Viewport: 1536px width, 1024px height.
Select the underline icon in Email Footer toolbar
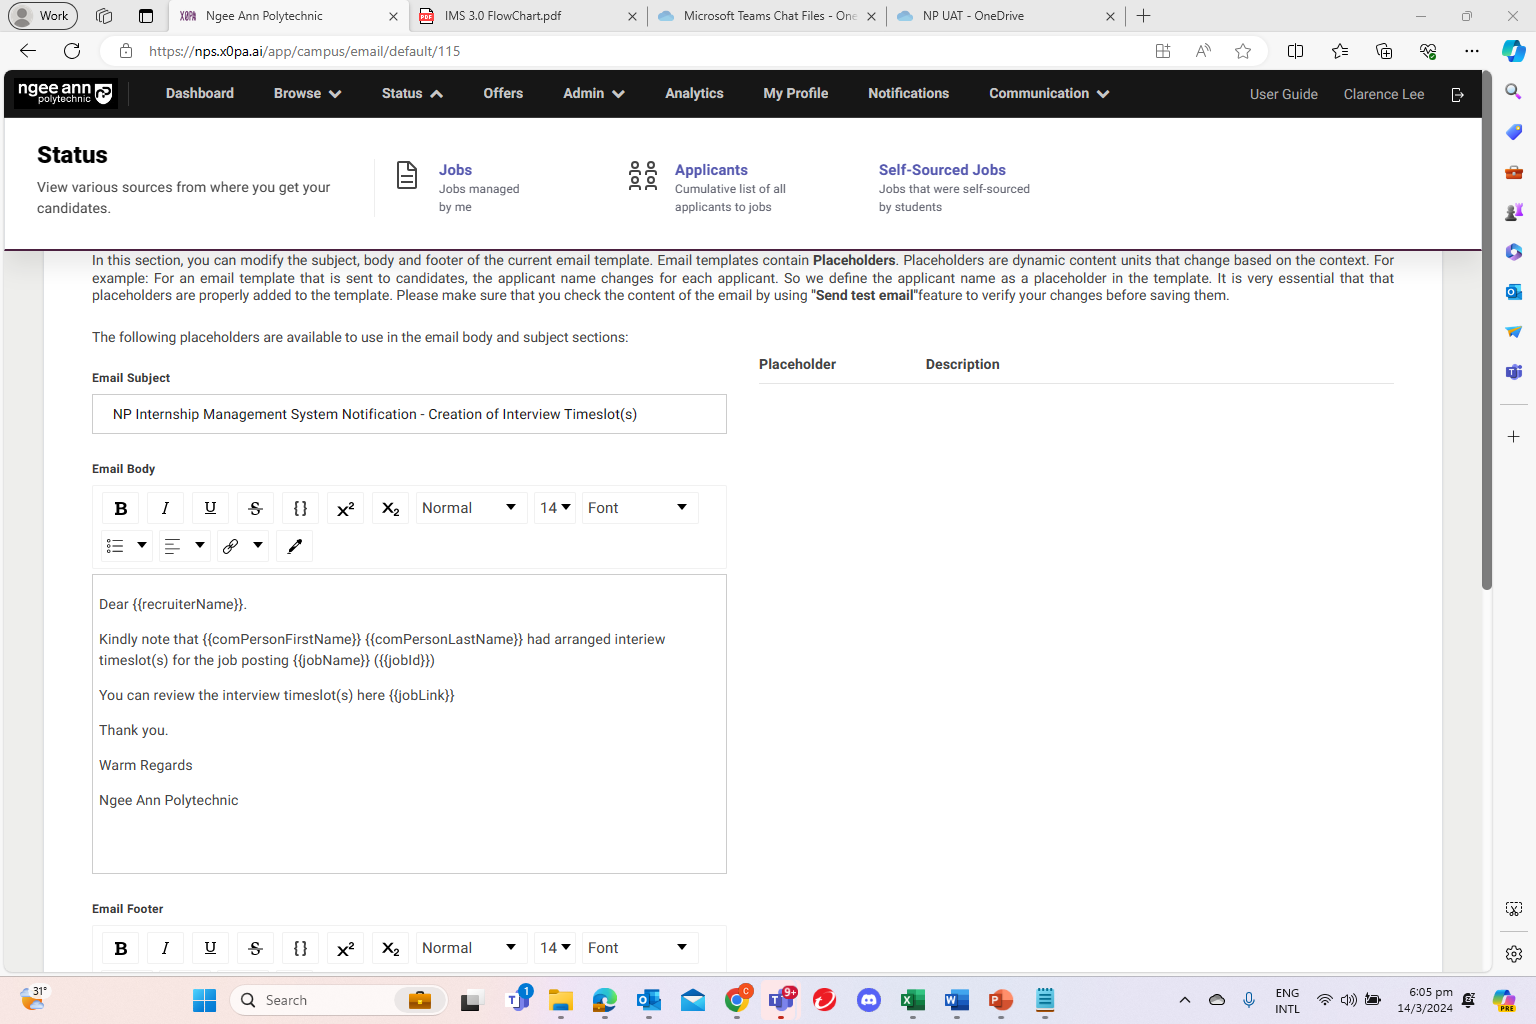click(x=210, y=947)
